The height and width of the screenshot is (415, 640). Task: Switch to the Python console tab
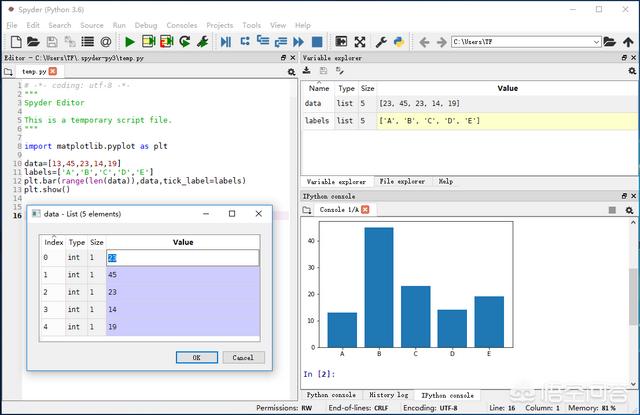pyautogui.click(x=331, y=395)
